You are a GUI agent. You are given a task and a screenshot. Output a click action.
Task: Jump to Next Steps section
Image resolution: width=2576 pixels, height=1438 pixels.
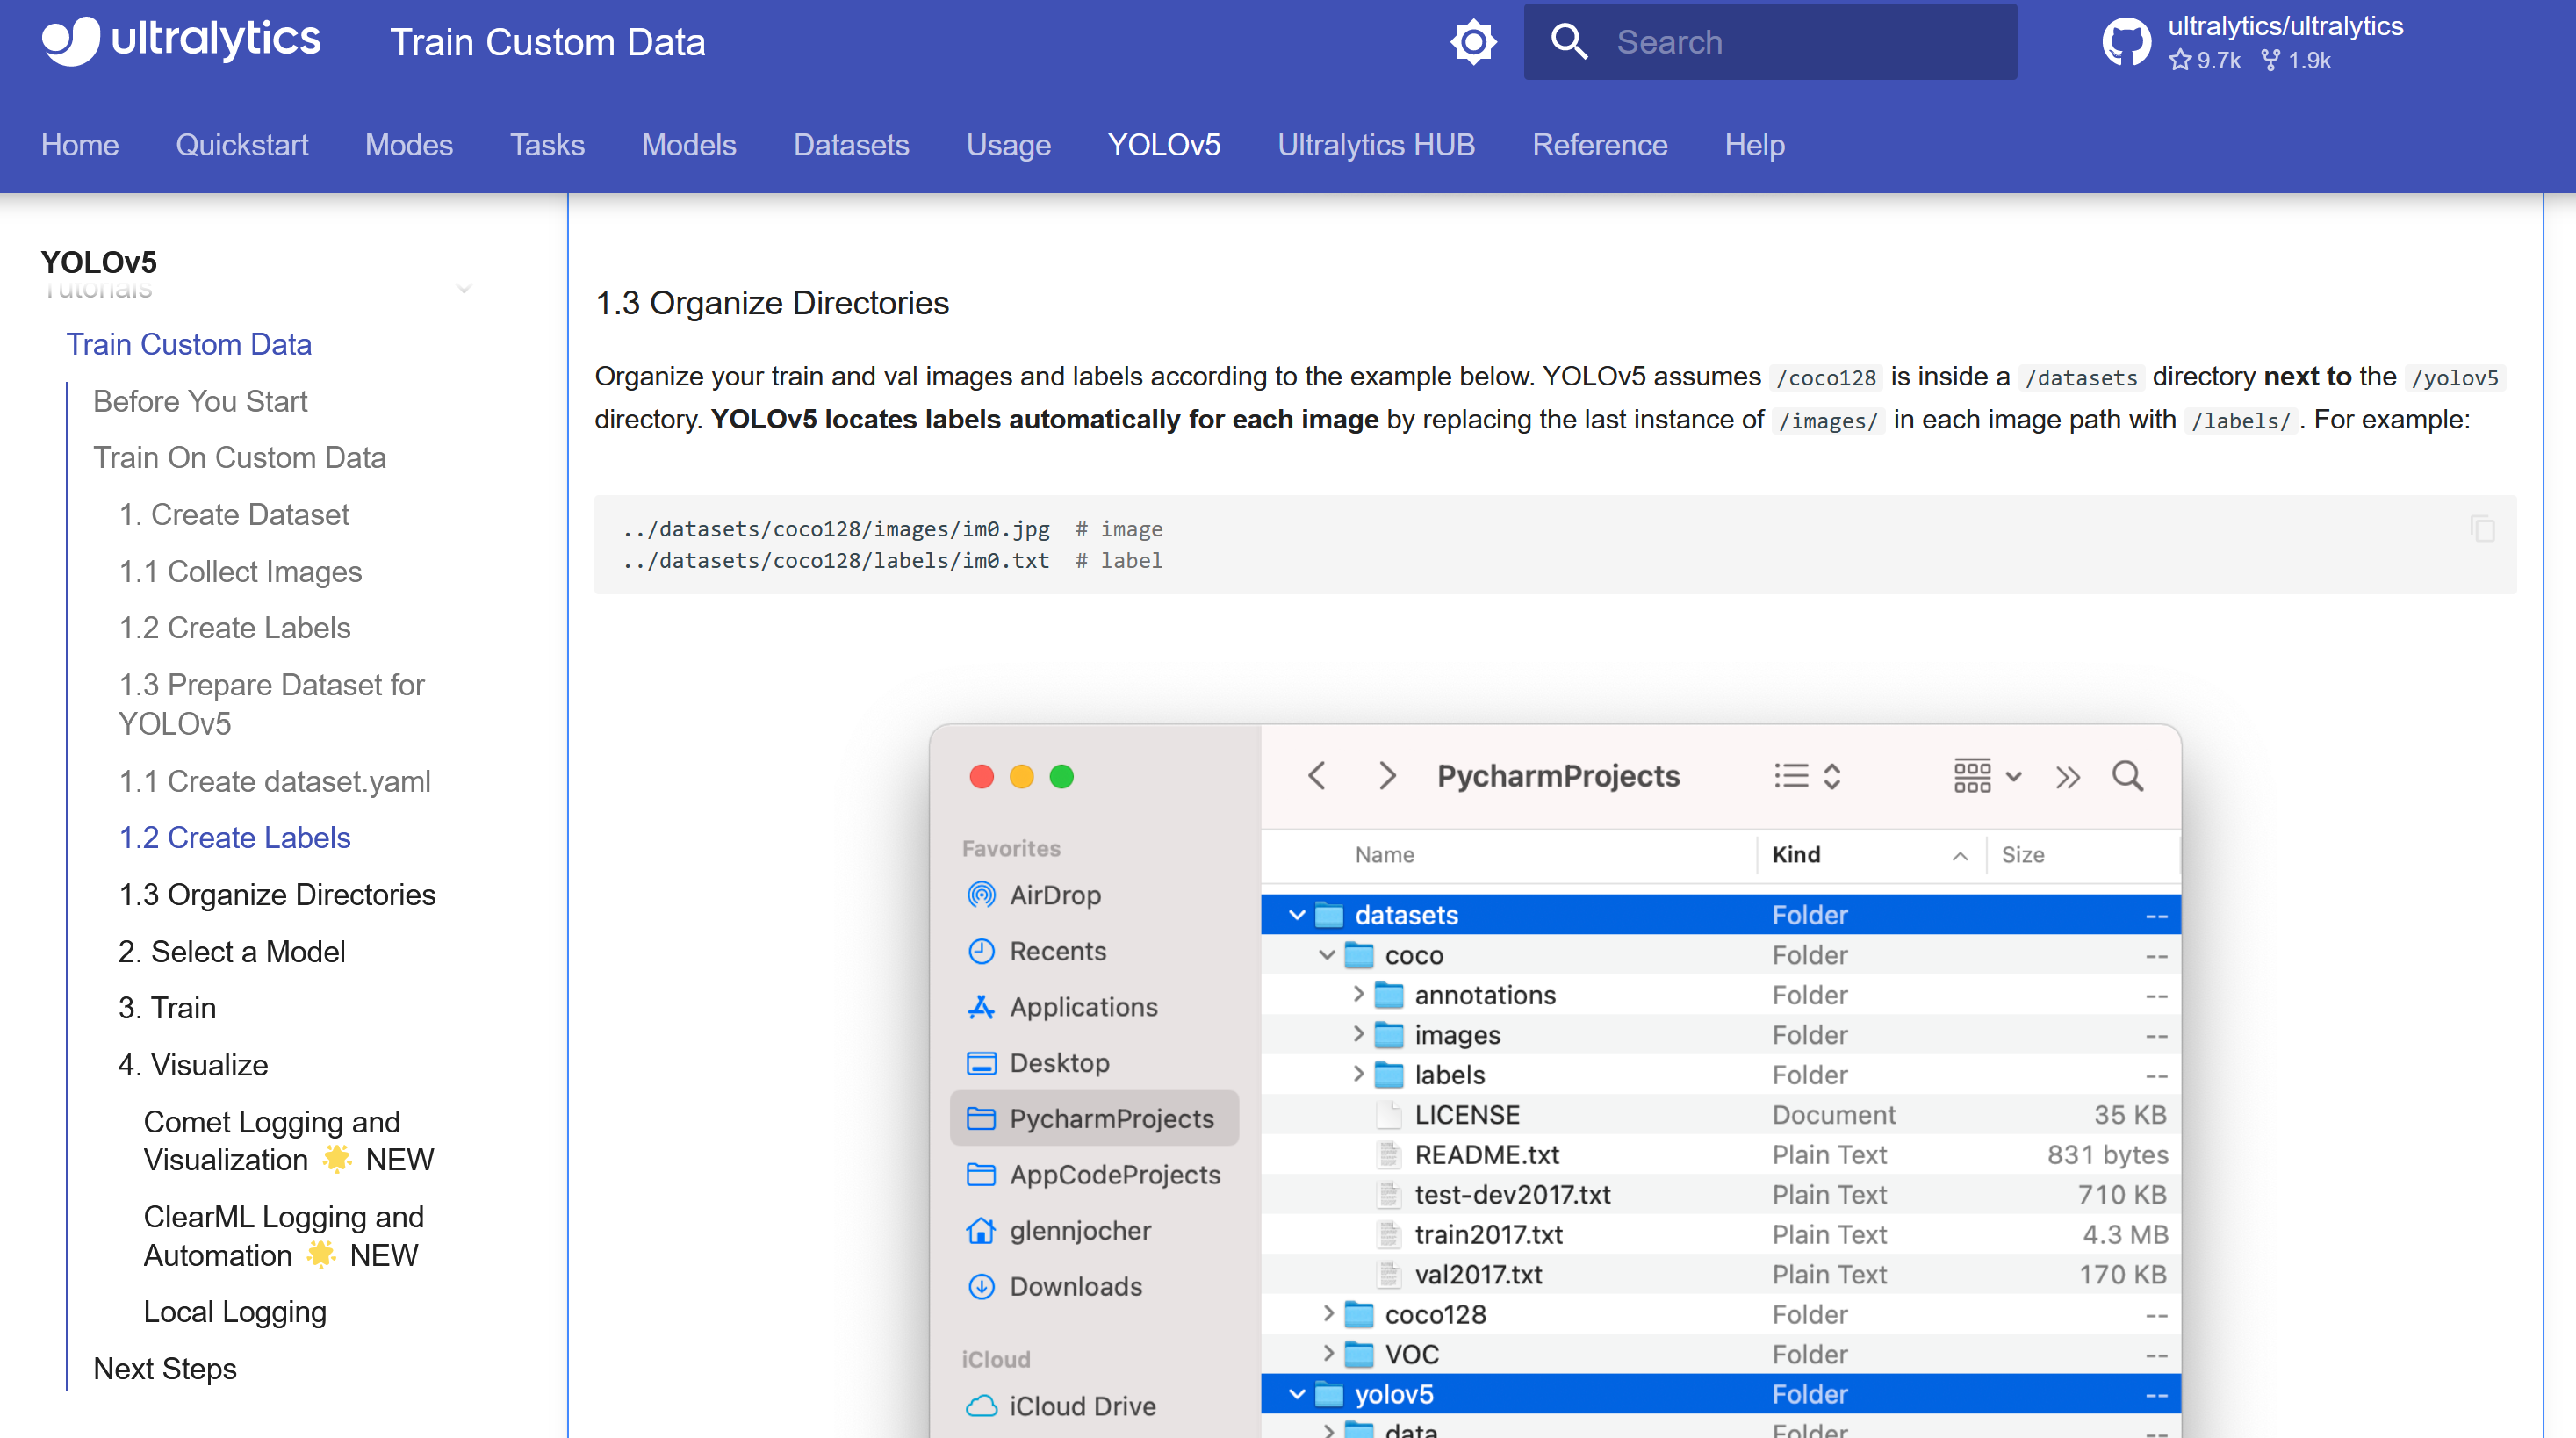click(165, 1368)
